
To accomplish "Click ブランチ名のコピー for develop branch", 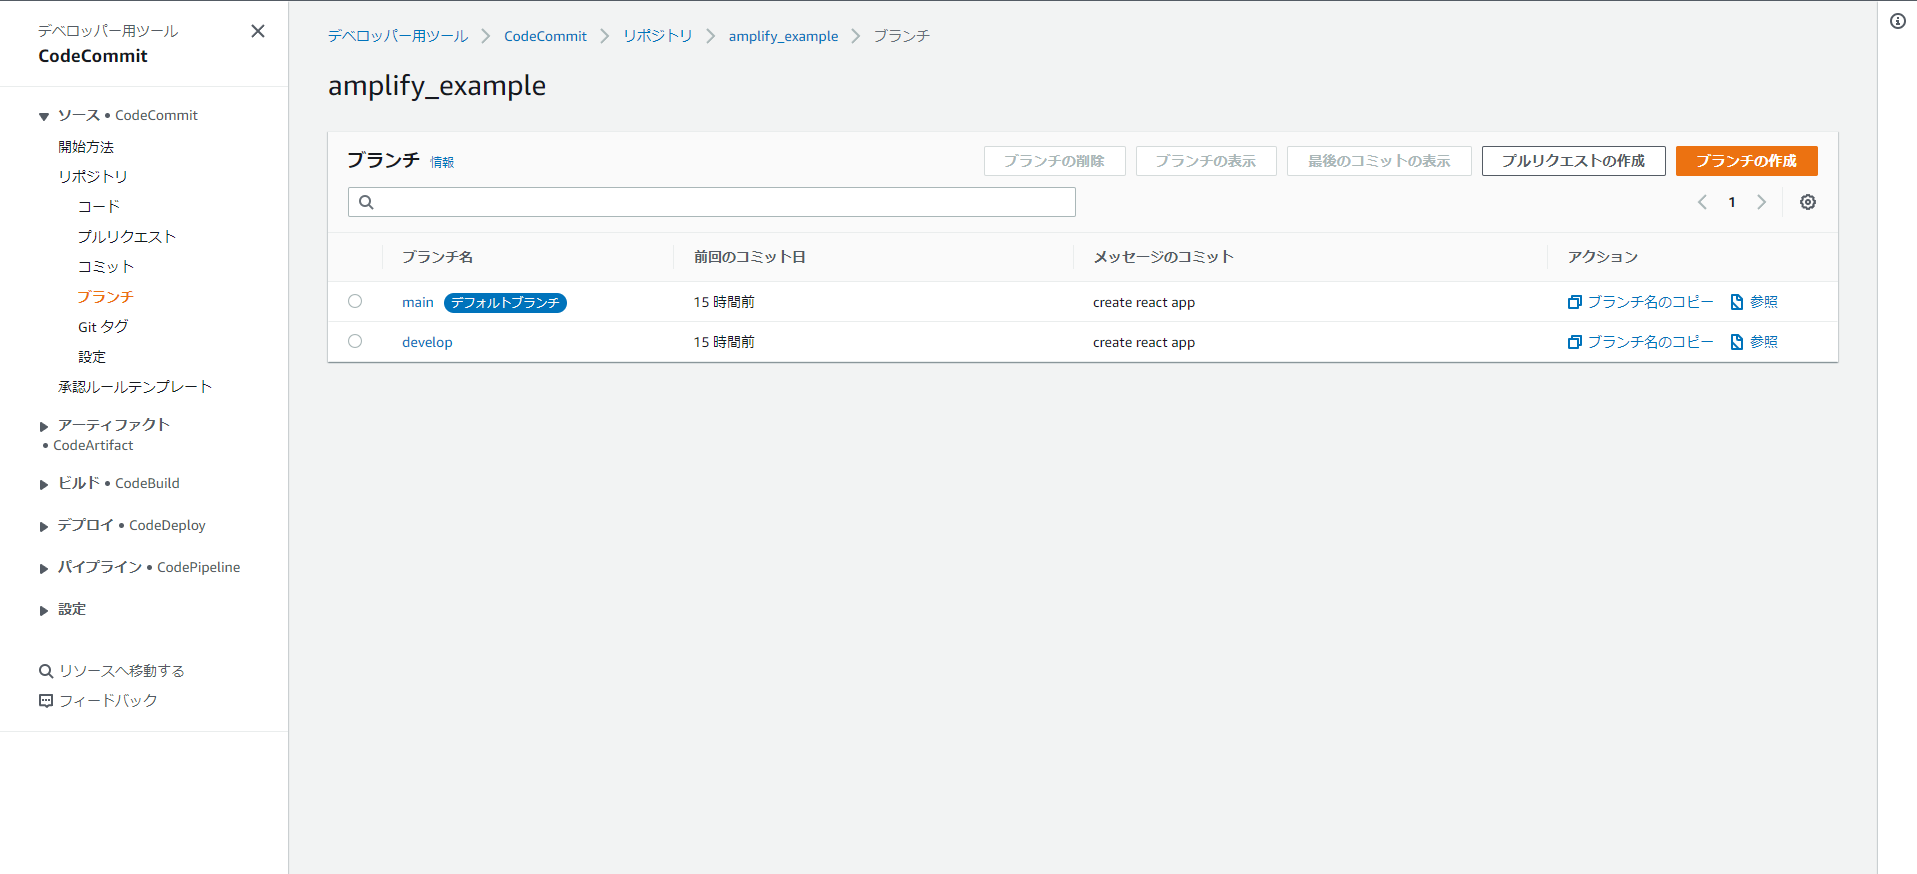I will tap(1650, 342).
